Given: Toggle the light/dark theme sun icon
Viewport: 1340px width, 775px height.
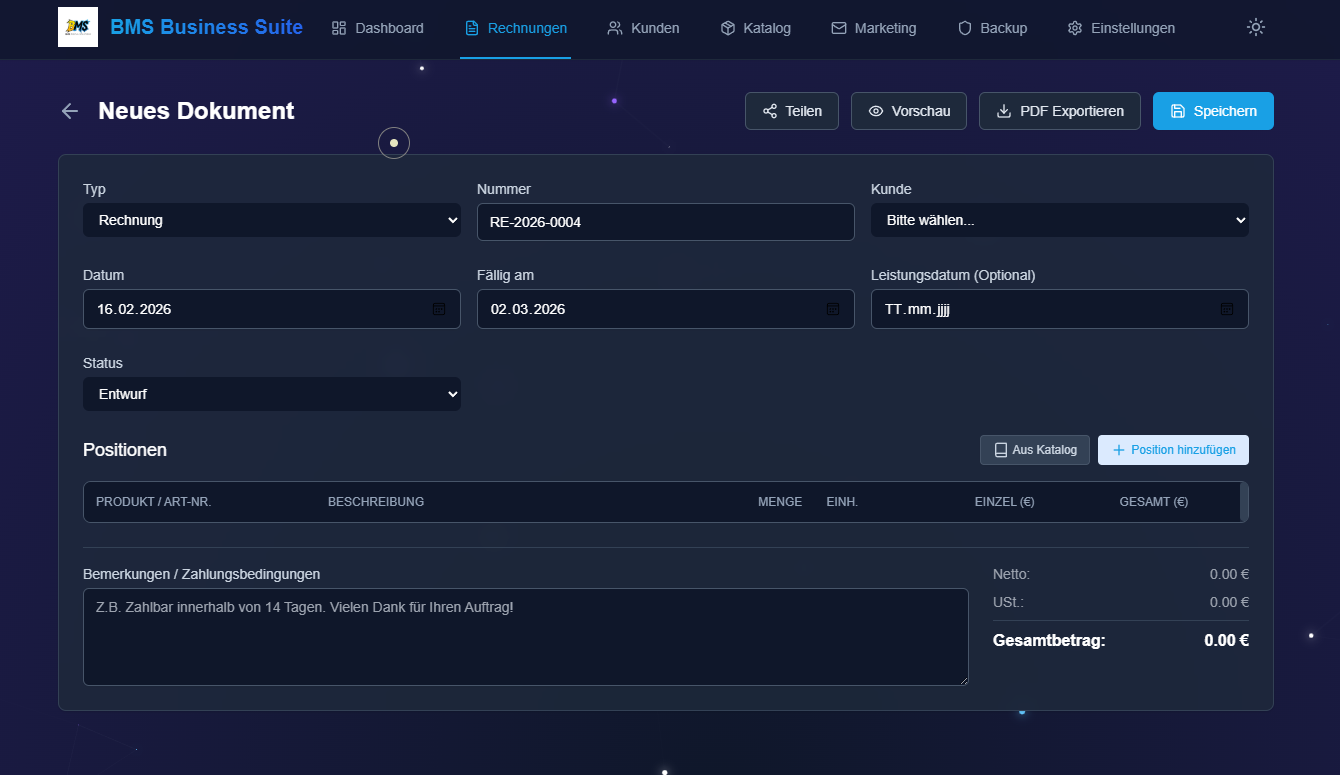Looking at the screenshot, I should click(x=1256, y=28).
